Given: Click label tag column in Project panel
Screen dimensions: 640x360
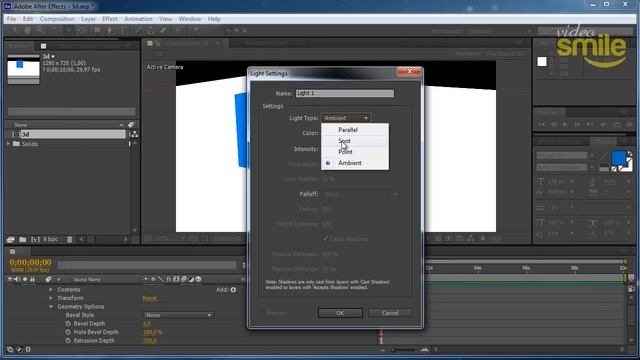Looking at the screenshot, I should pos(131,125).
